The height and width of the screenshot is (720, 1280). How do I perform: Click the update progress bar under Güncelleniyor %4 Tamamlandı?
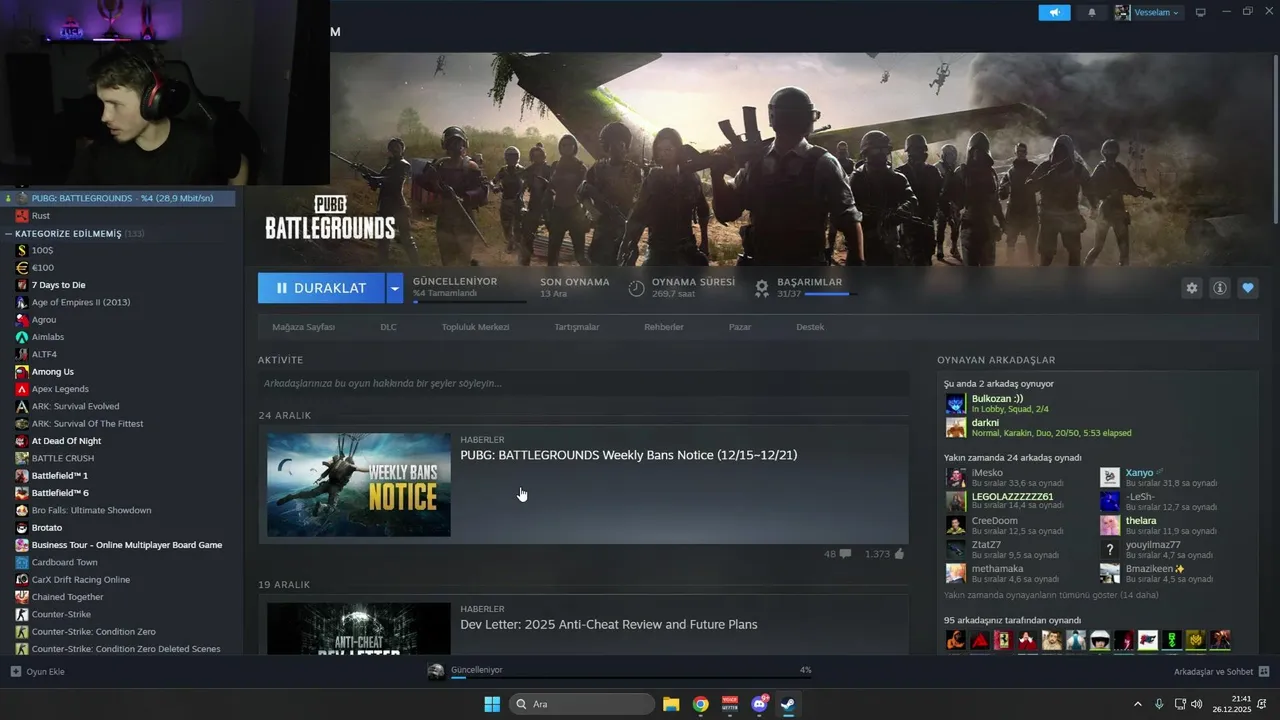pyautogui.click(x=469, y=301)
